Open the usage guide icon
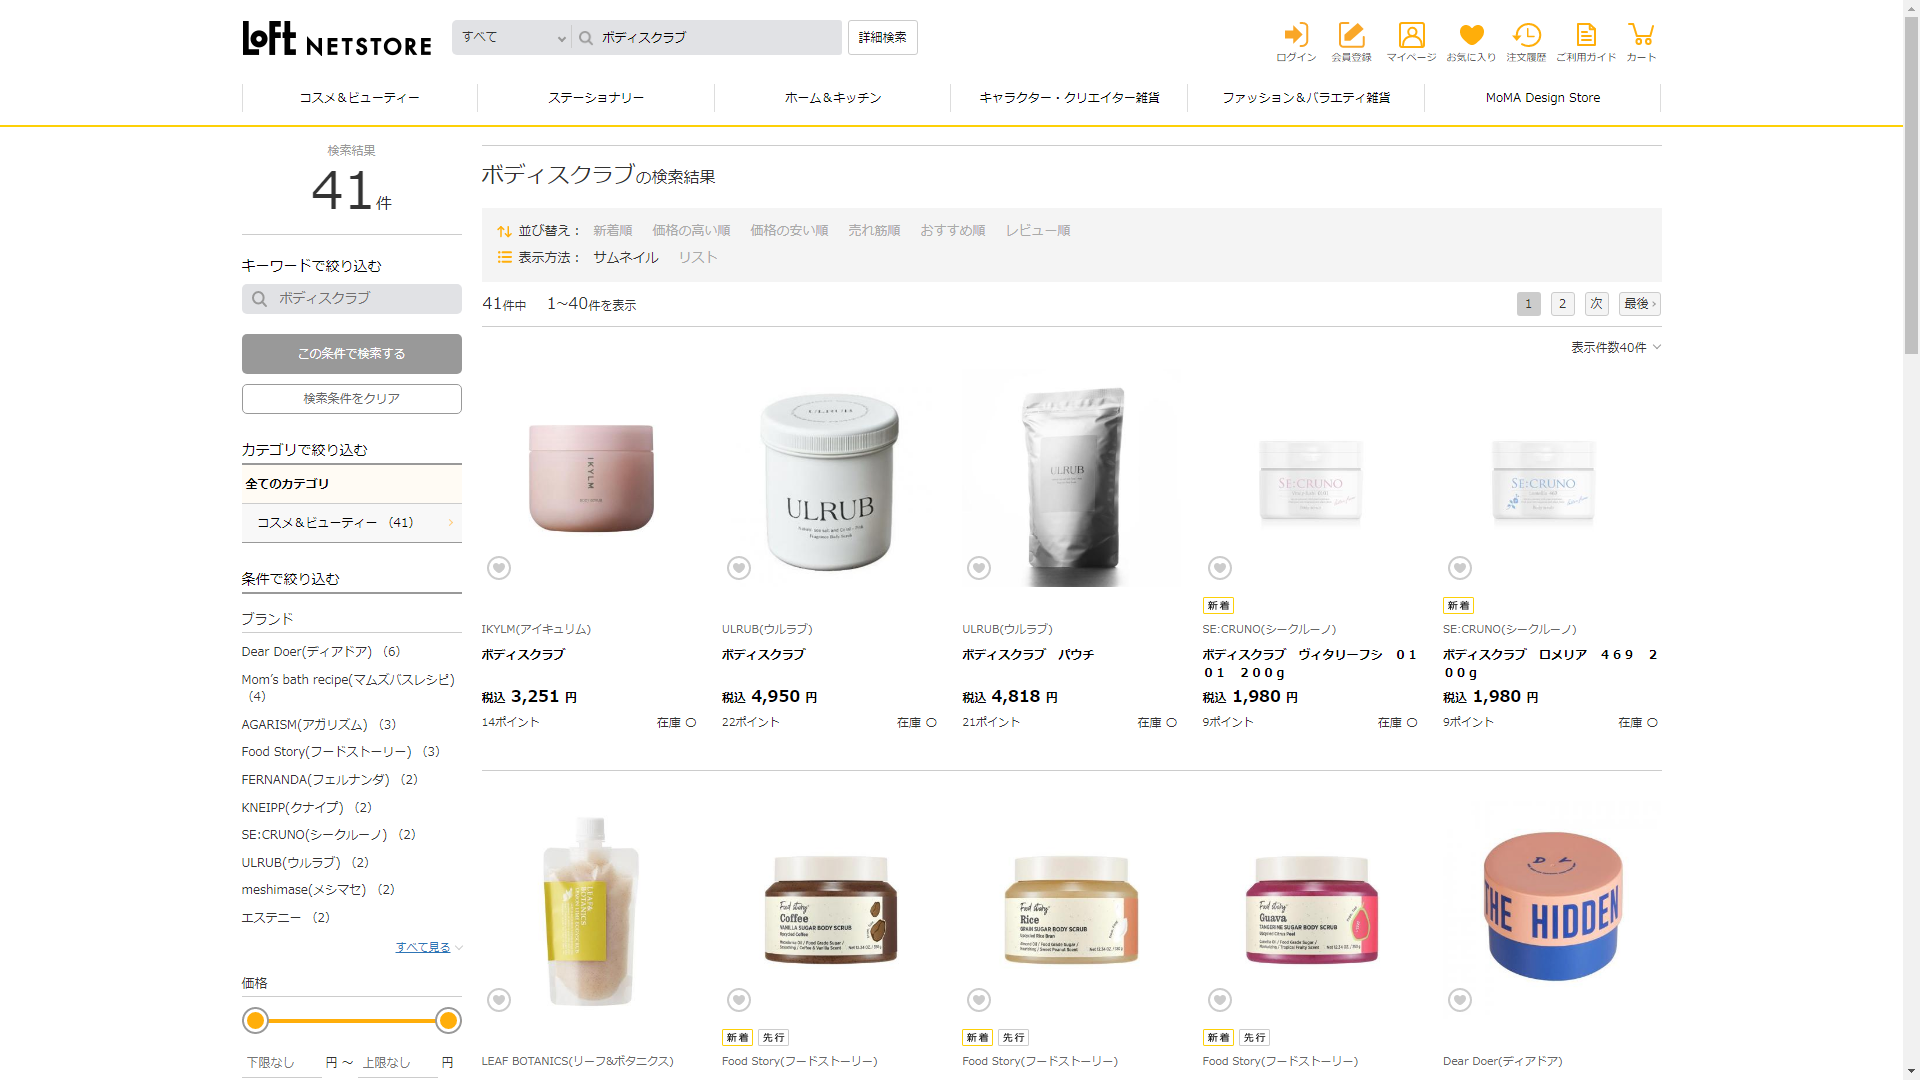This screenshot has height=1080, width=1920. click(1586, 42)
